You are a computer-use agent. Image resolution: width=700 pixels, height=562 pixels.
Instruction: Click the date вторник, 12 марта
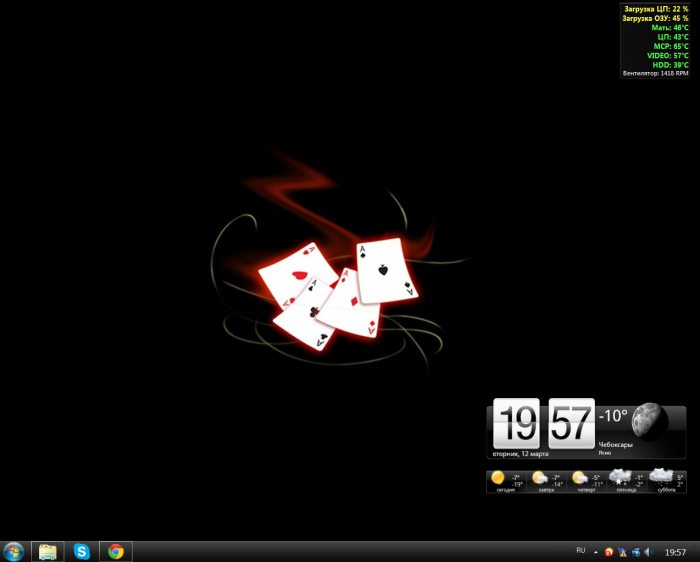[x=521, y=454]
